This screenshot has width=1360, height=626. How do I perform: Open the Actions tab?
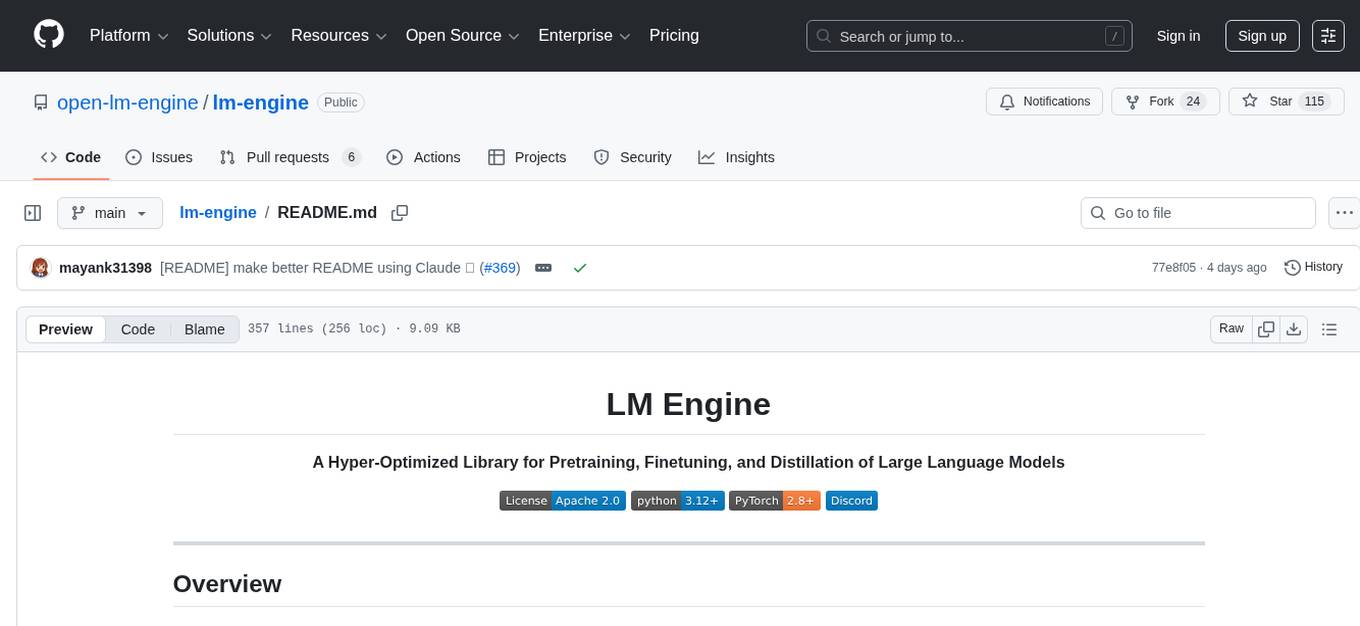(424, 157)
